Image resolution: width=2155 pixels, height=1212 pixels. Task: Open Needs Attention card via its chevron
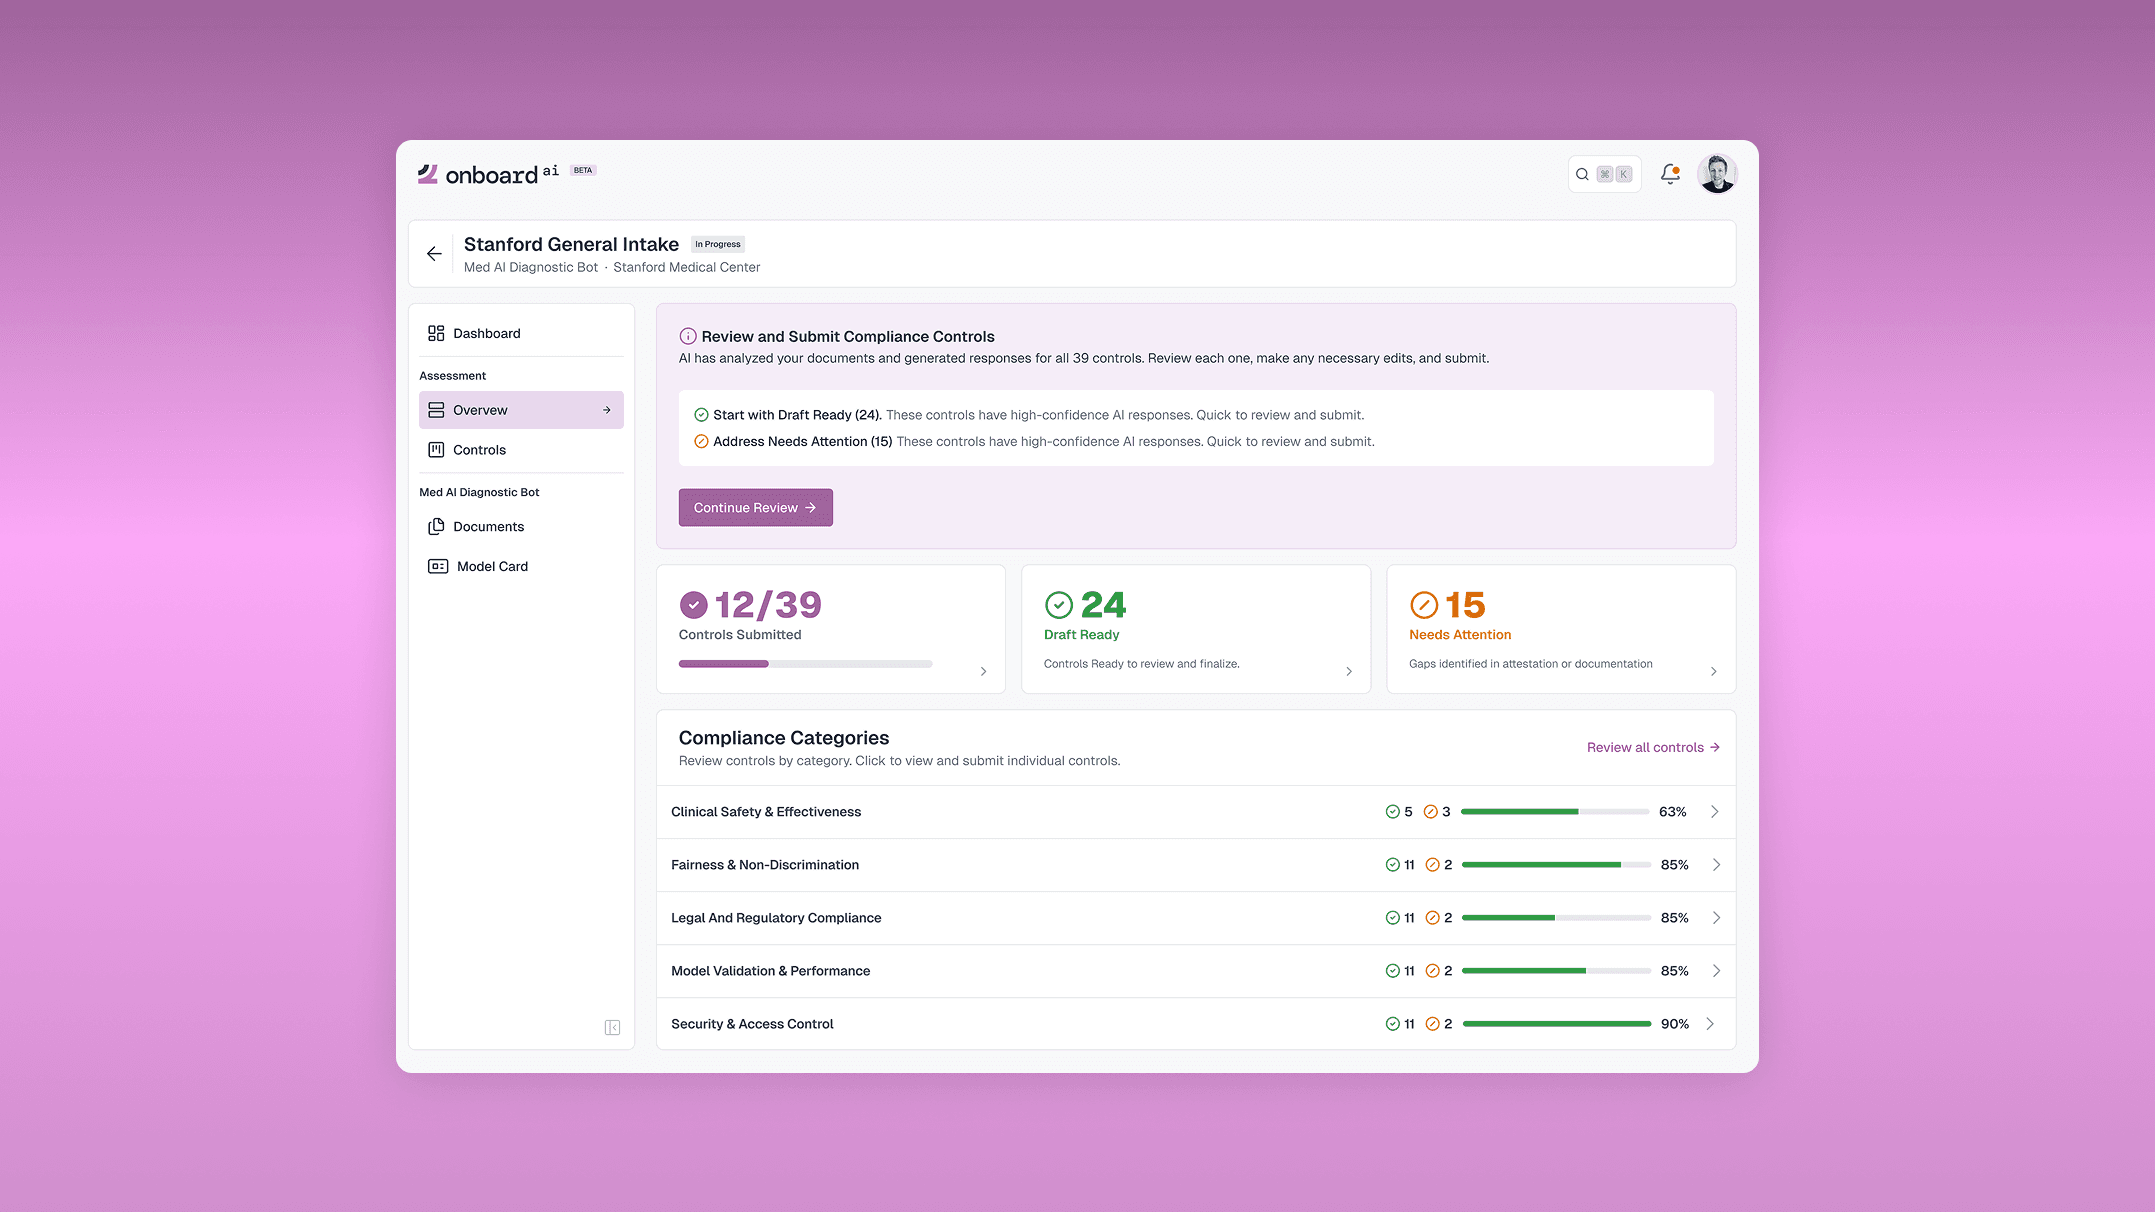(1713, 671)
